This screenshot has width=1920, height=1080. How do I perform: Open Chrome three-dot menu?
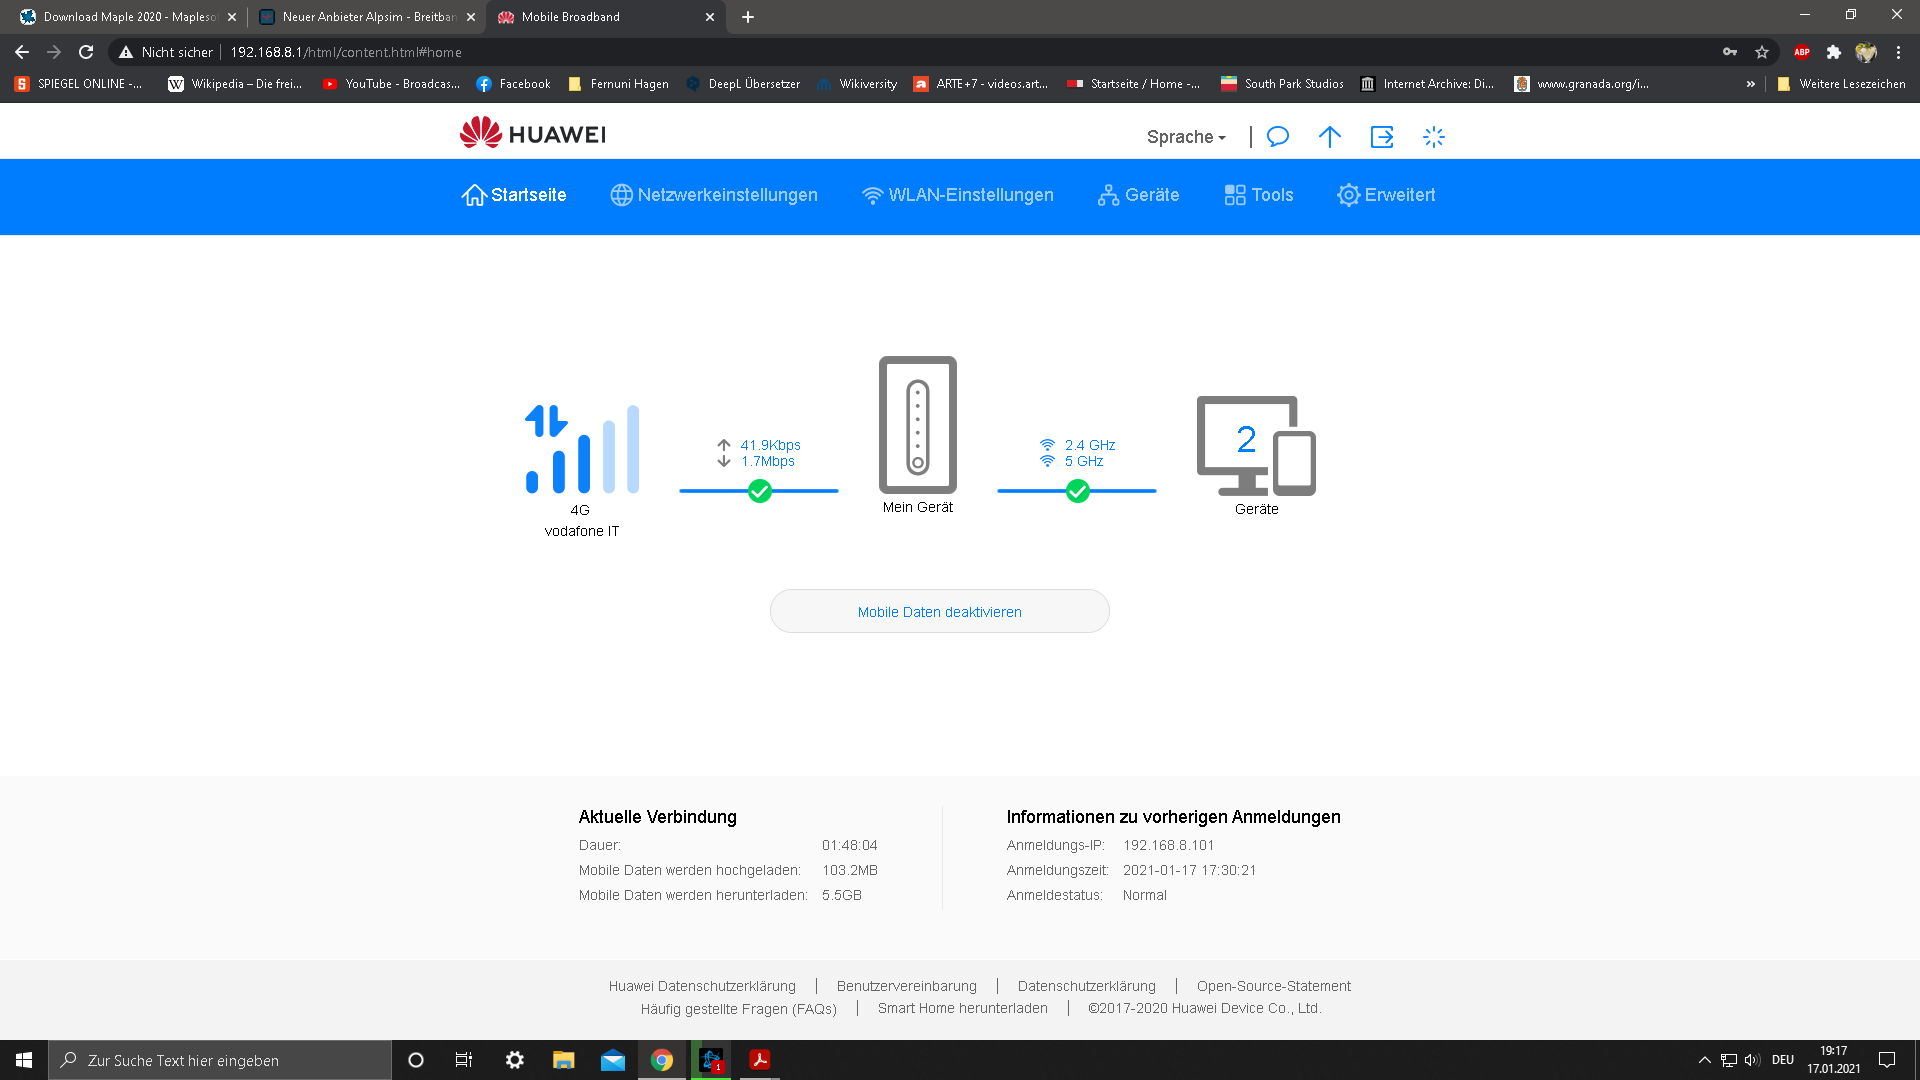(x=1898, y=52)
